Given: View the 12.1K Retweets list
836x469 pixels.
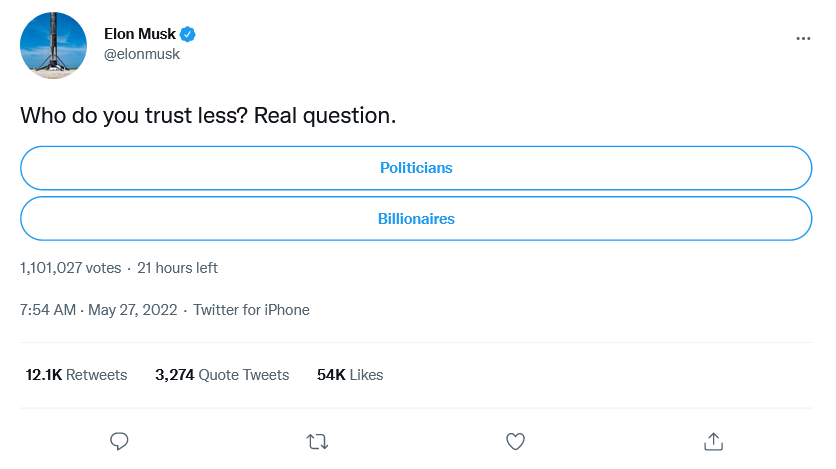Looking at the screenshot, I should click(76, 375).
